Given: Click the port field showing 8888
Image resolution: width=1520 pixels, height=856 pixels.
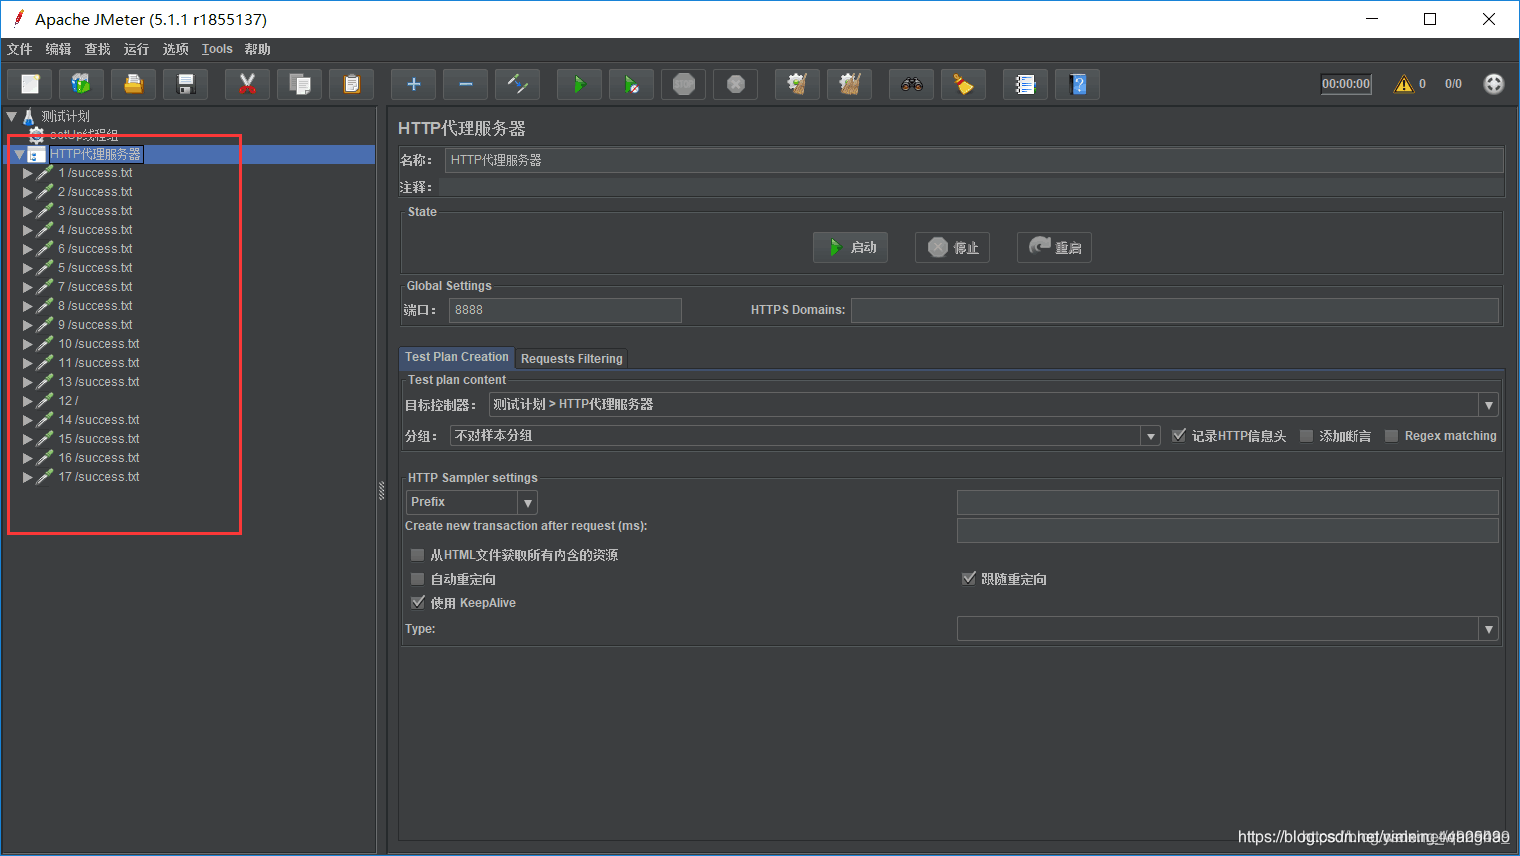Looking at the screenshot, I should 565,310.
